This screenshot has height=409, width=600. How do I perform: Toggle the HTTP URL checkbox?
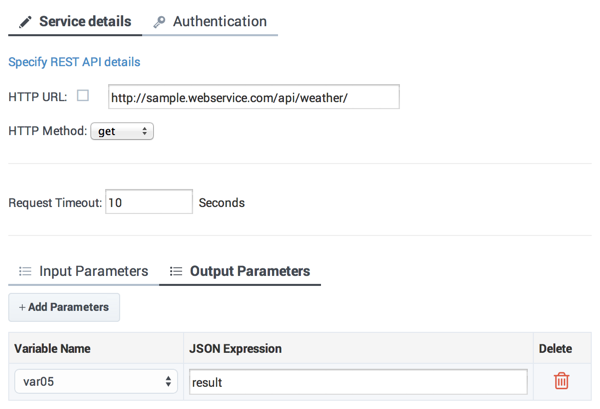click(x=83, y=96)
